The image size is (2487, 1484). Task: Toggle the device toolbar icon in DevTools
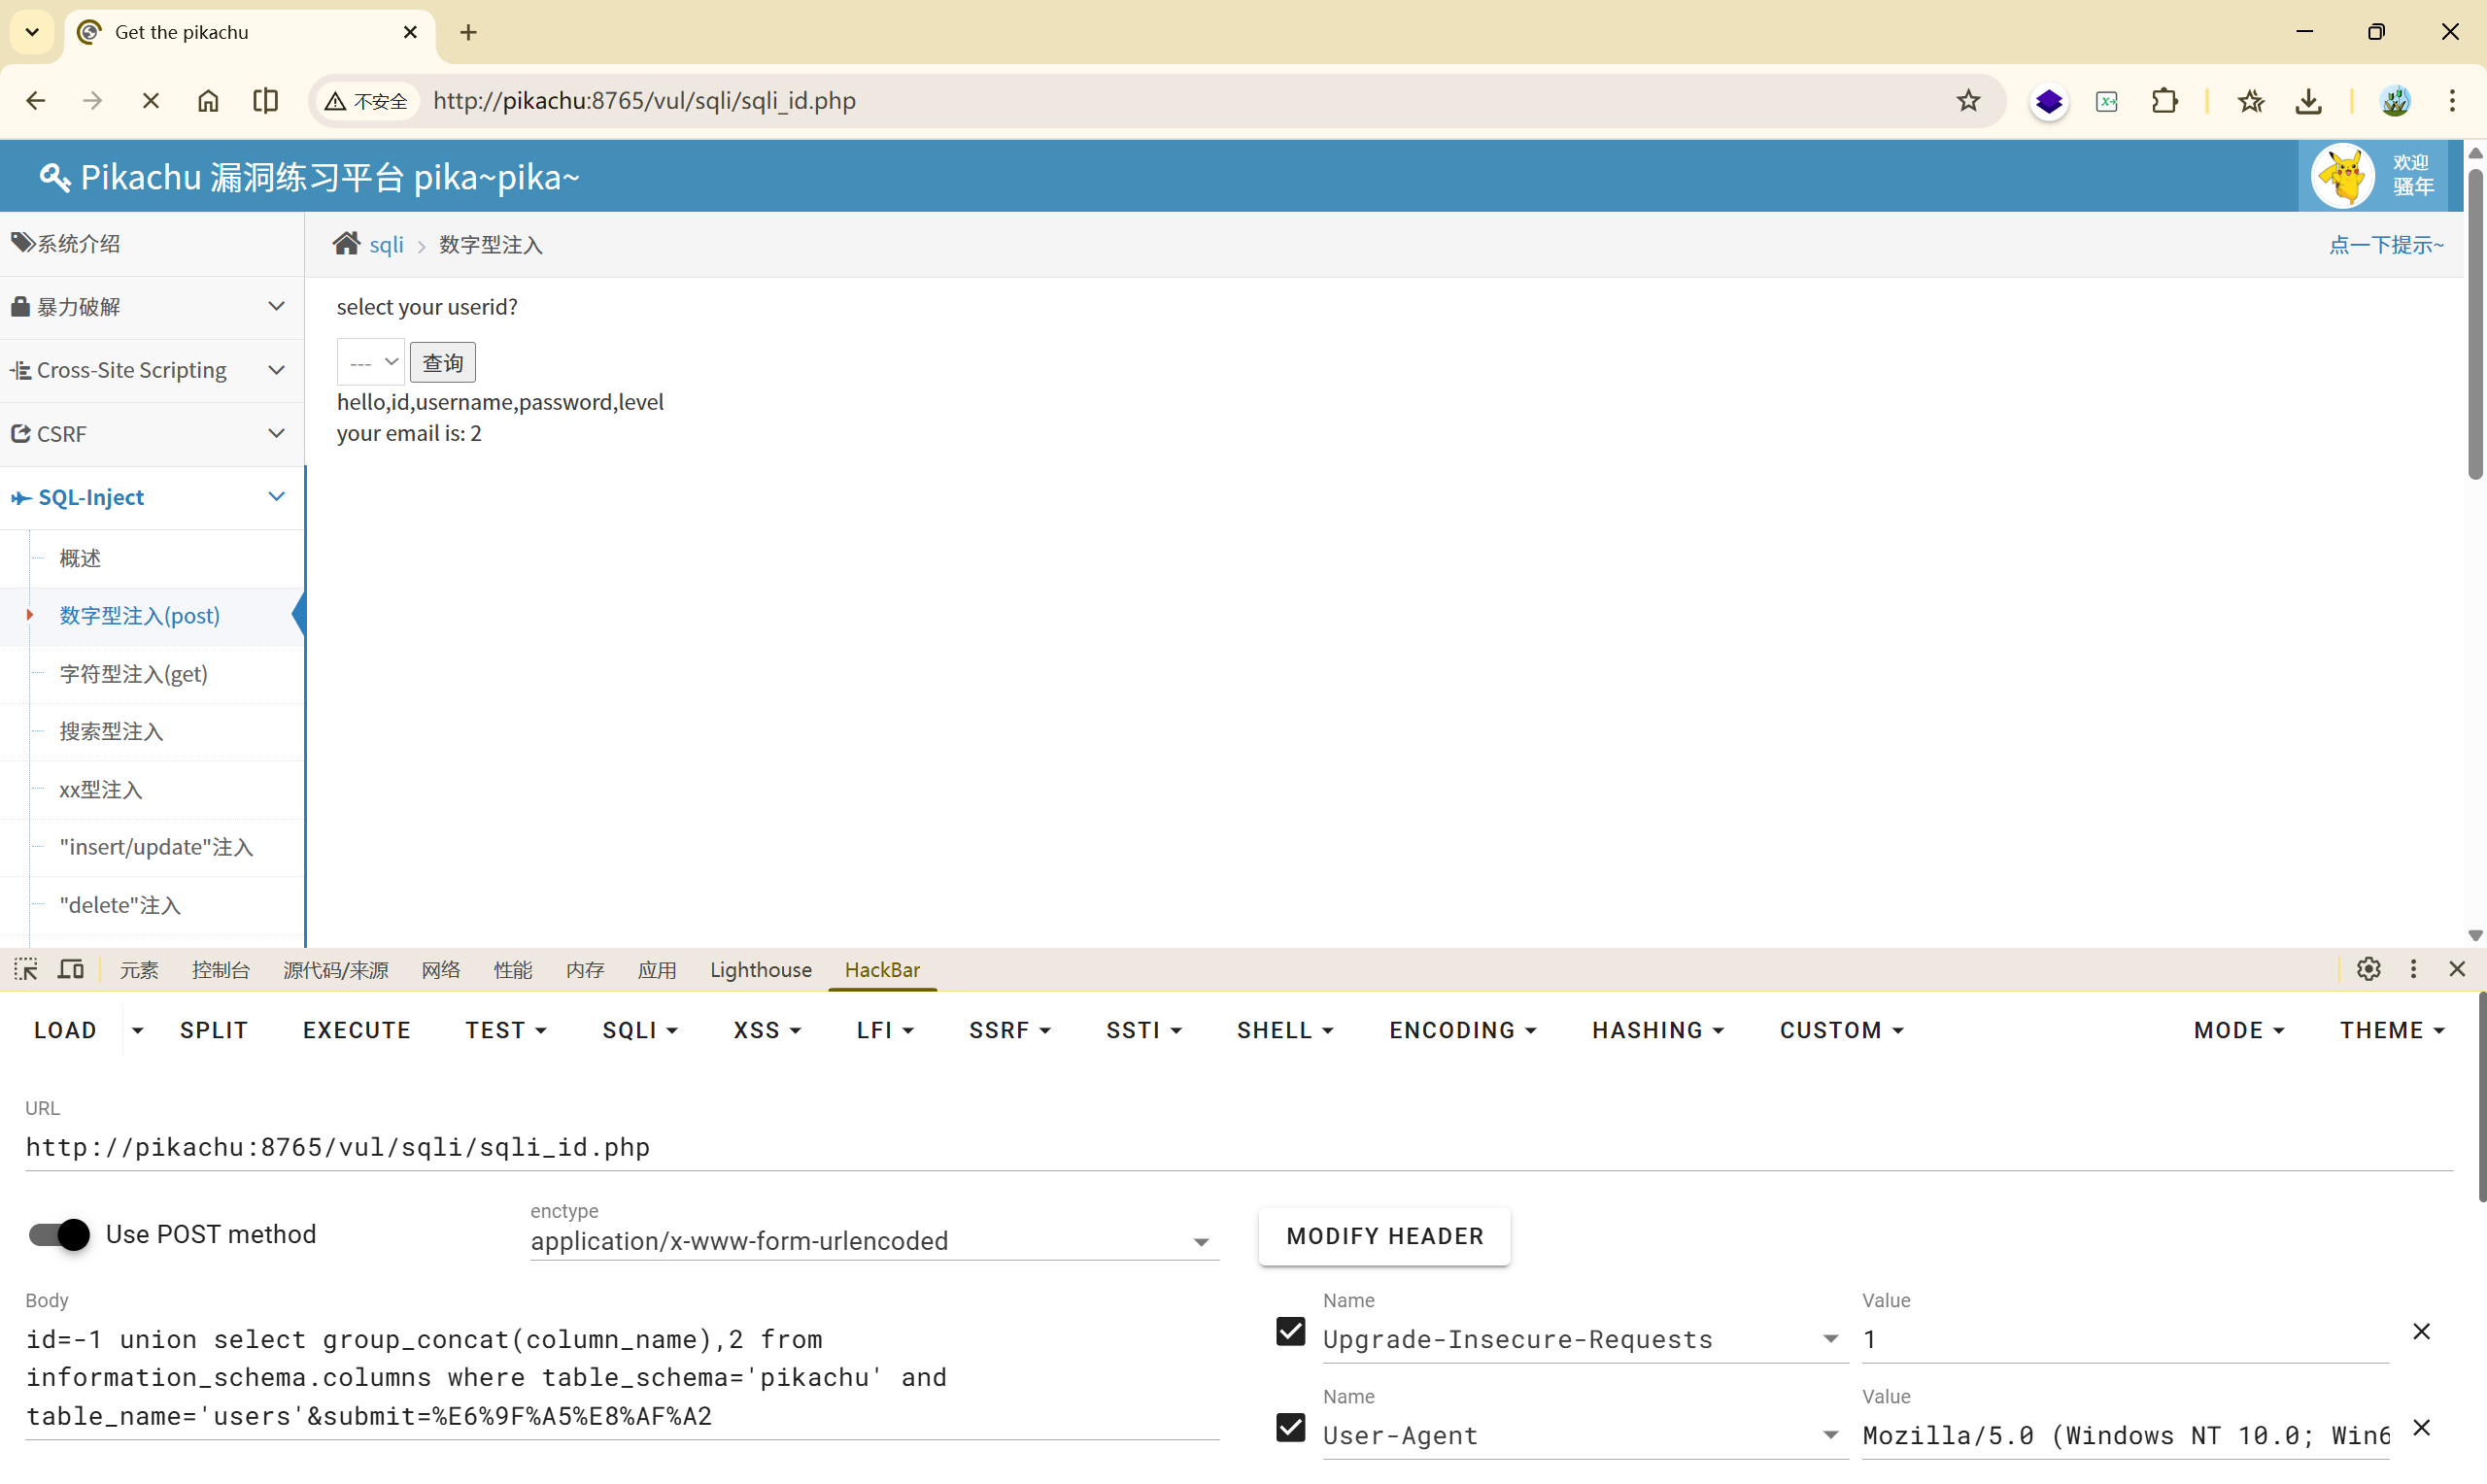coord(71,969)
